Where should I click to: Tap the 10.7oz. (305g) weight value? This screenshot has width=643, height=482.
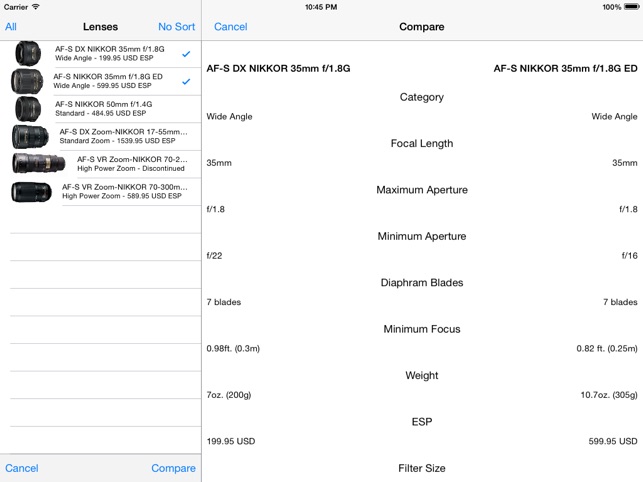(609, 395)
